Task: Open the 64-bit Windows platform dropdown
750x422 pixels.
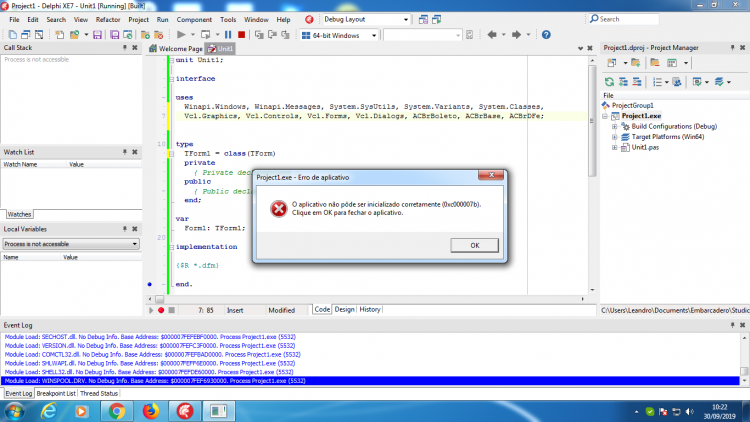Action: [x=340, y=35]
